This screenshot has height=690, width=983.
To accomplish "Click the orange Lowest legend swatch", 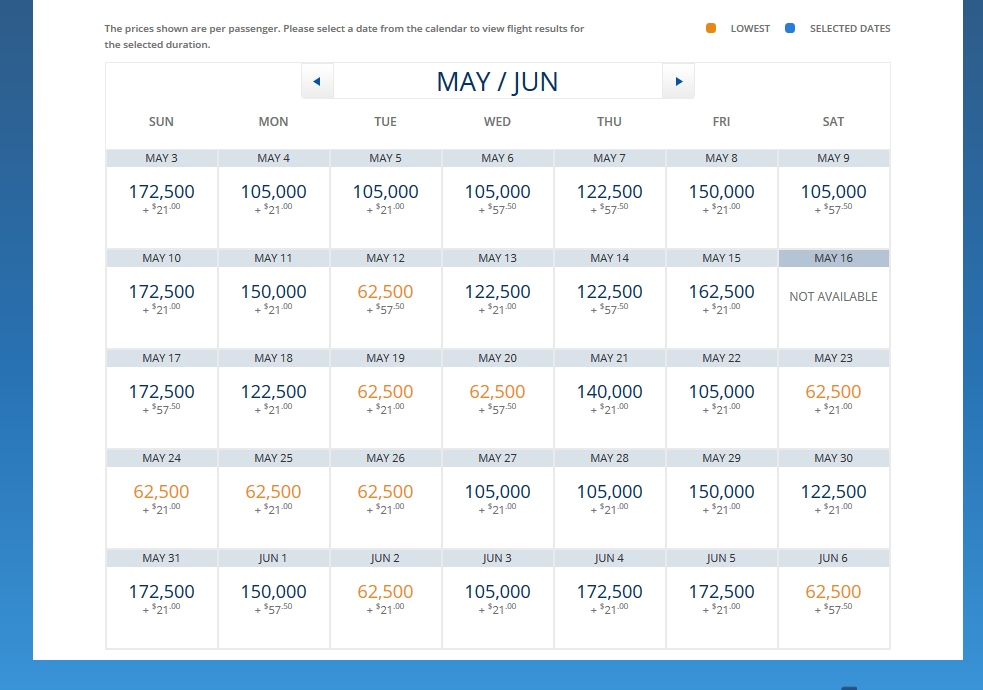I will 711,29.
